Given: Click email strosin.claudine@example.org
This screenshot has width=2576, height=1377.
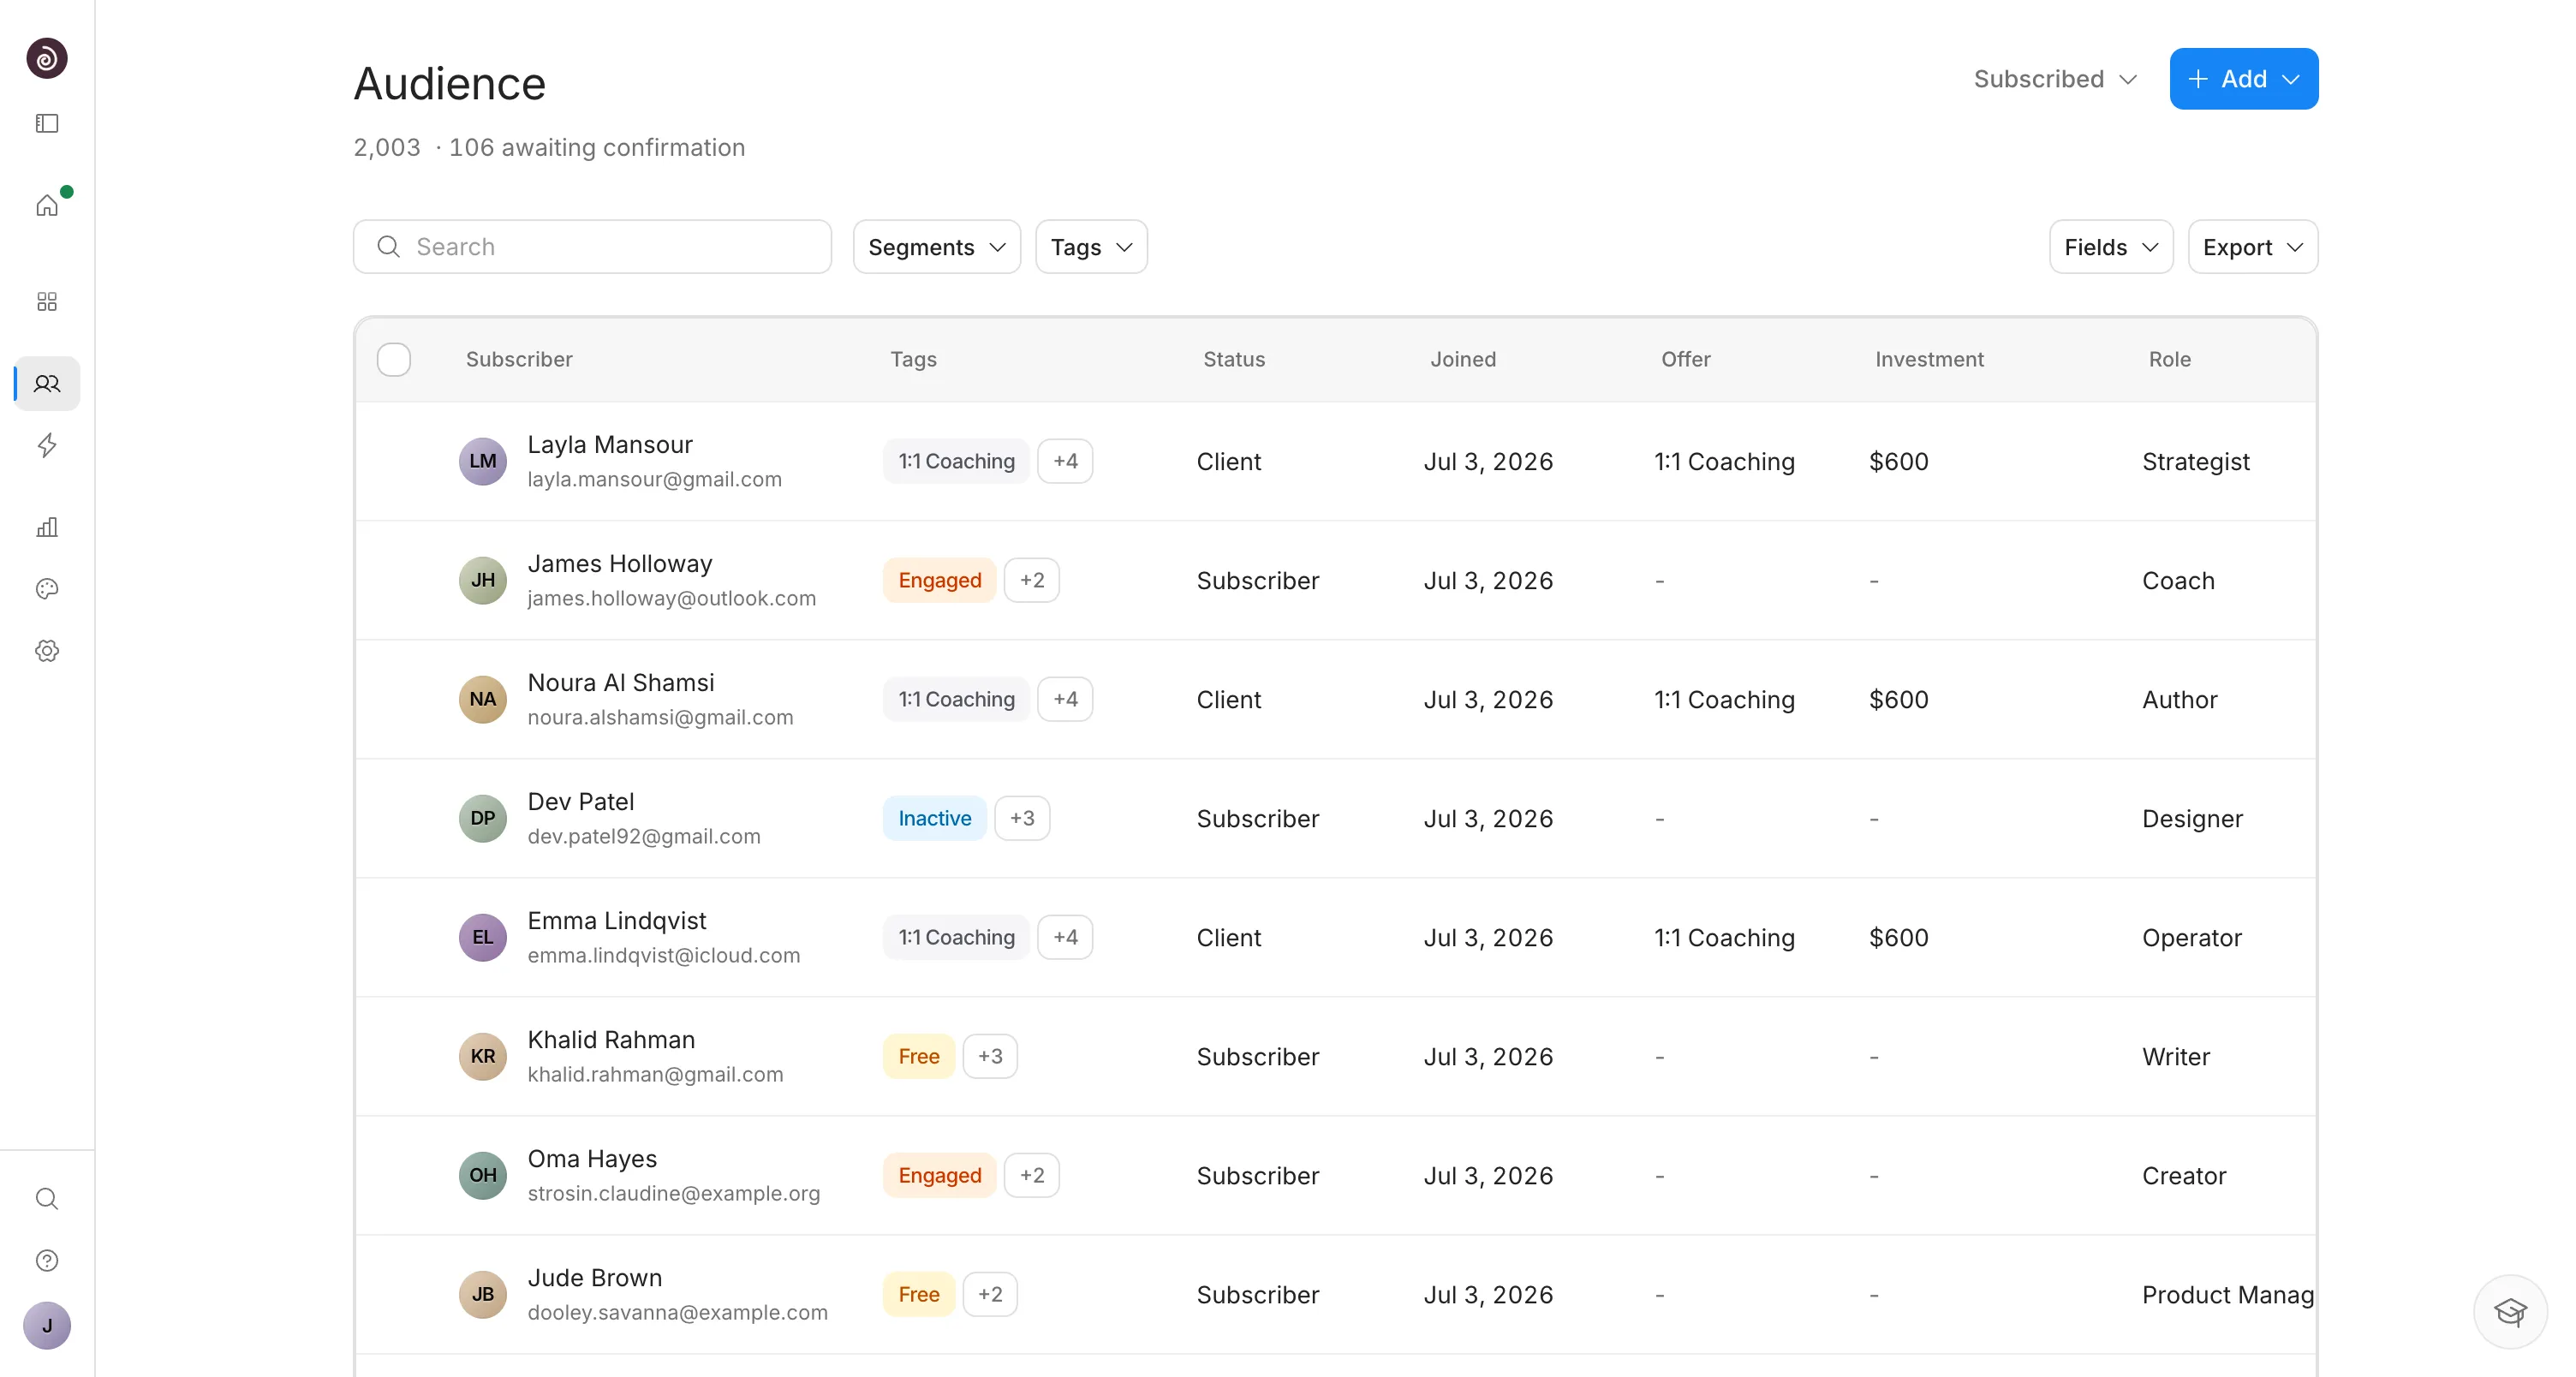Looking at the screenshot, I should coord(674,1193).
